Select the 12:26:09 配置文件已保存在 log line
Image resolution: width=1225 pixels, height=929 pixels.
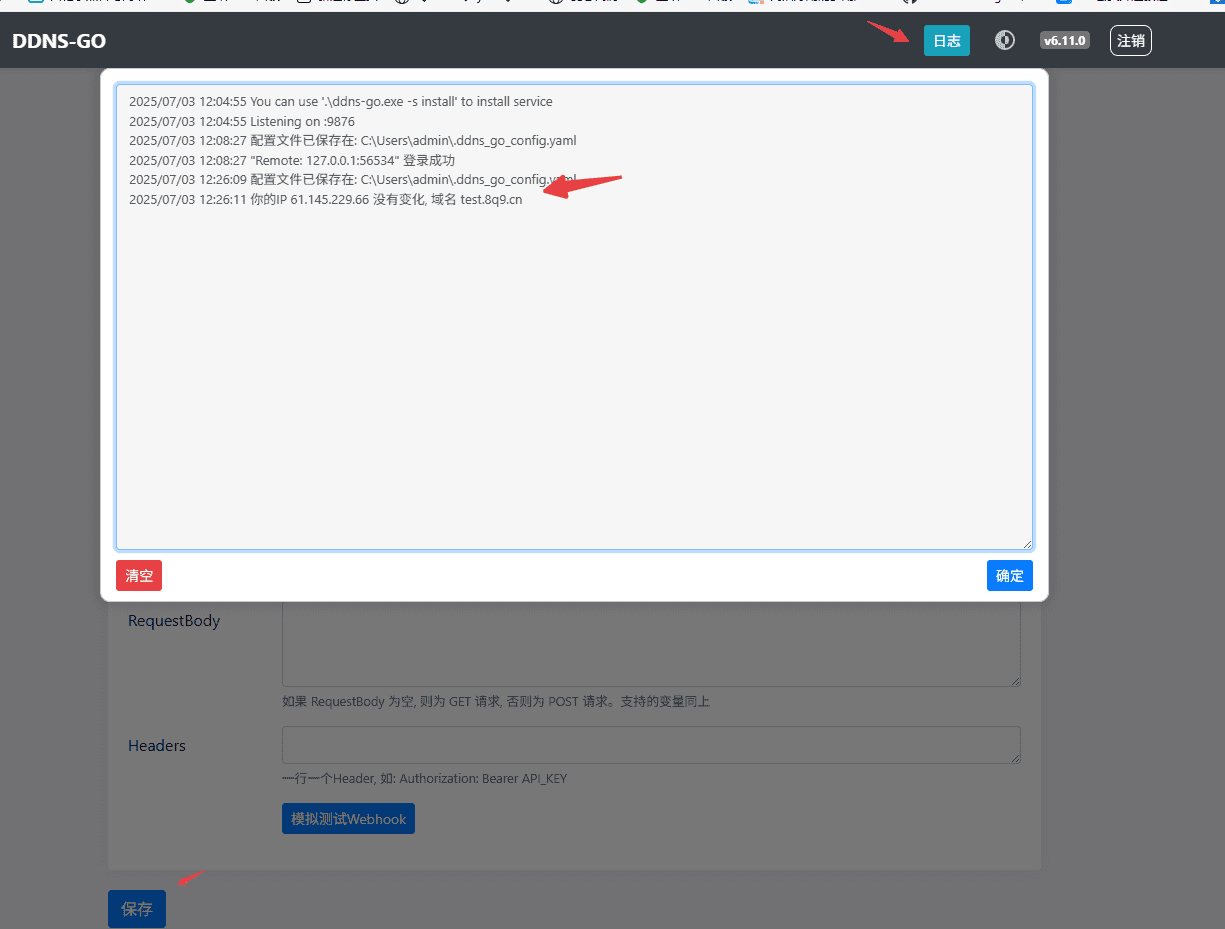pyautogui.click(x=353, y=180)
